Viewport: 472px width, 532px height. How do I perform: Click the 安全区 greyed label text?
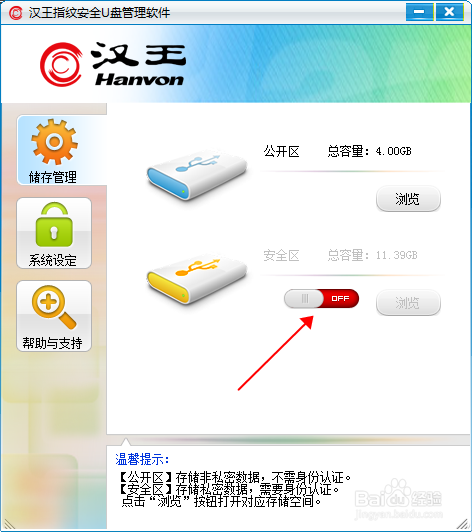[x=282, y=255]
